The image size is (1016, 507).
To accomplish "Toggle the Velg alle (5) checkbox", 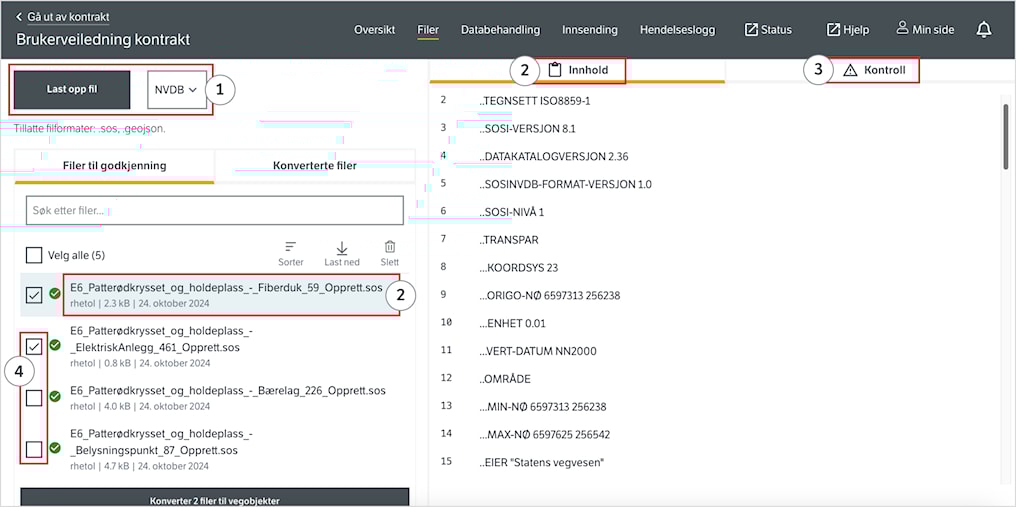I will tap(34, 255).
